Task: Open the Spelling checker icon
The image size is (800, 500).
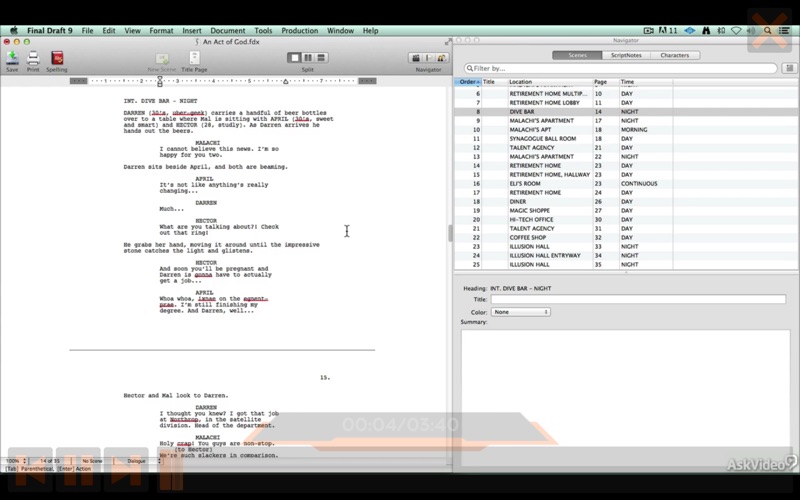Action: [x=57, y=58]
